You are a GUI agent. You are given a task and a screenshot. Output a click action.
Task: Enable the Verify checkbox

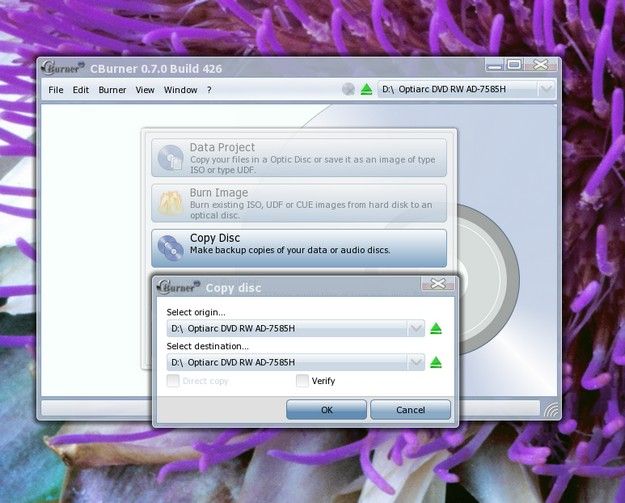click(302, 381)
